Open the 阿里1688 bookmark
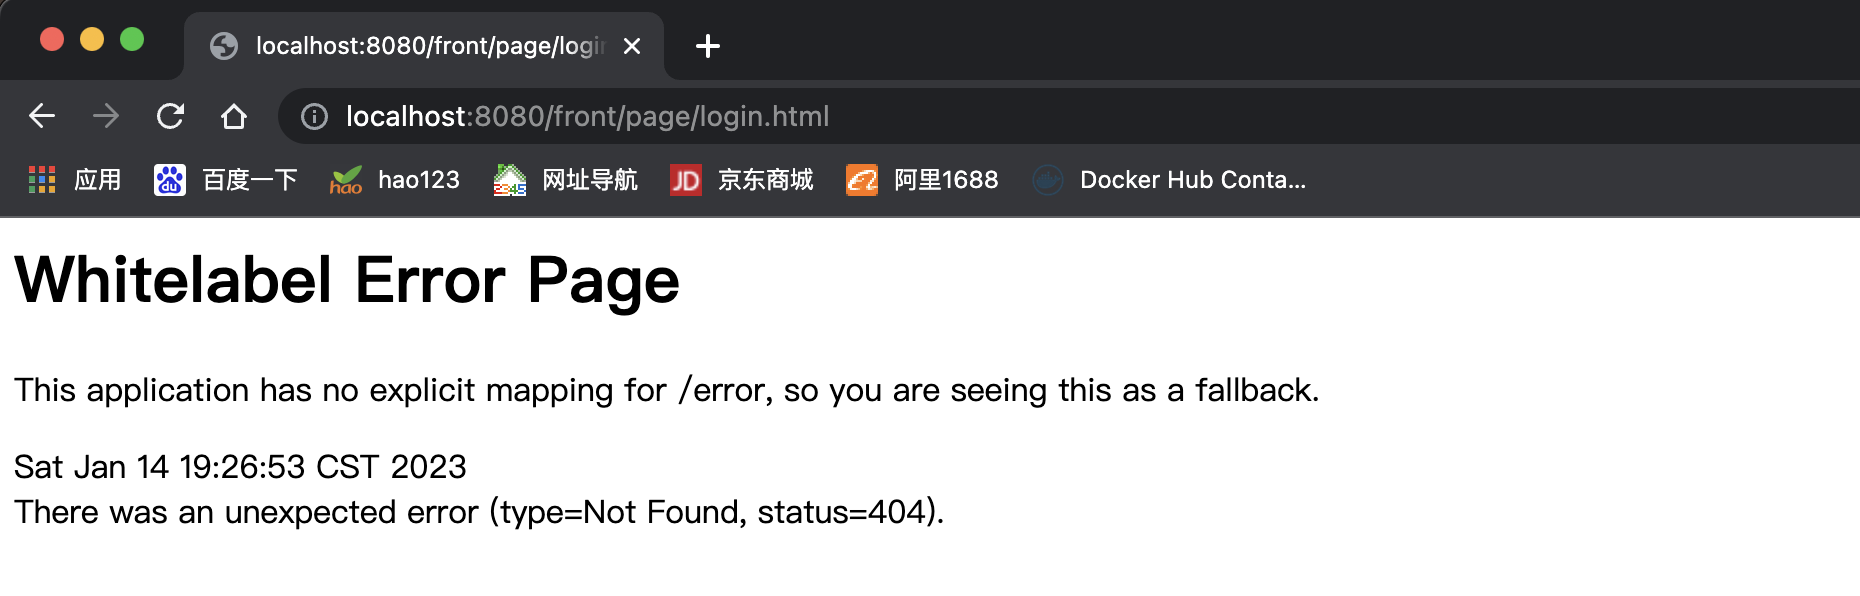Image resolution: width=1860 pixels, height=596 pixels. point(922,180)
